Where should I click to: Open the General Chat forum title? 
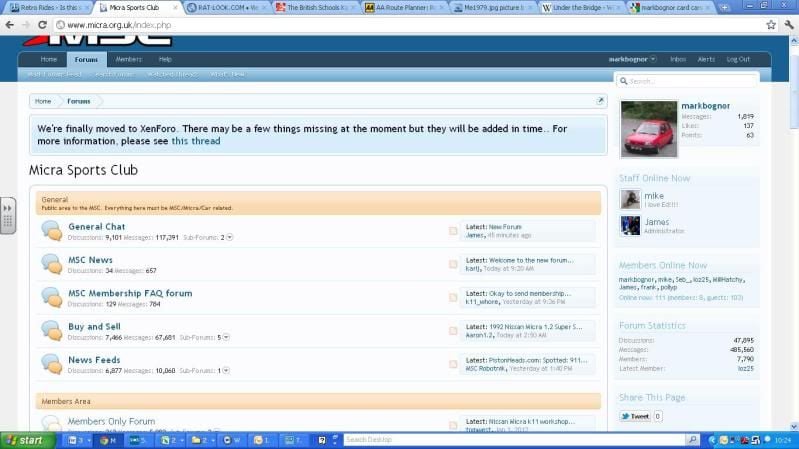point(97,227)
